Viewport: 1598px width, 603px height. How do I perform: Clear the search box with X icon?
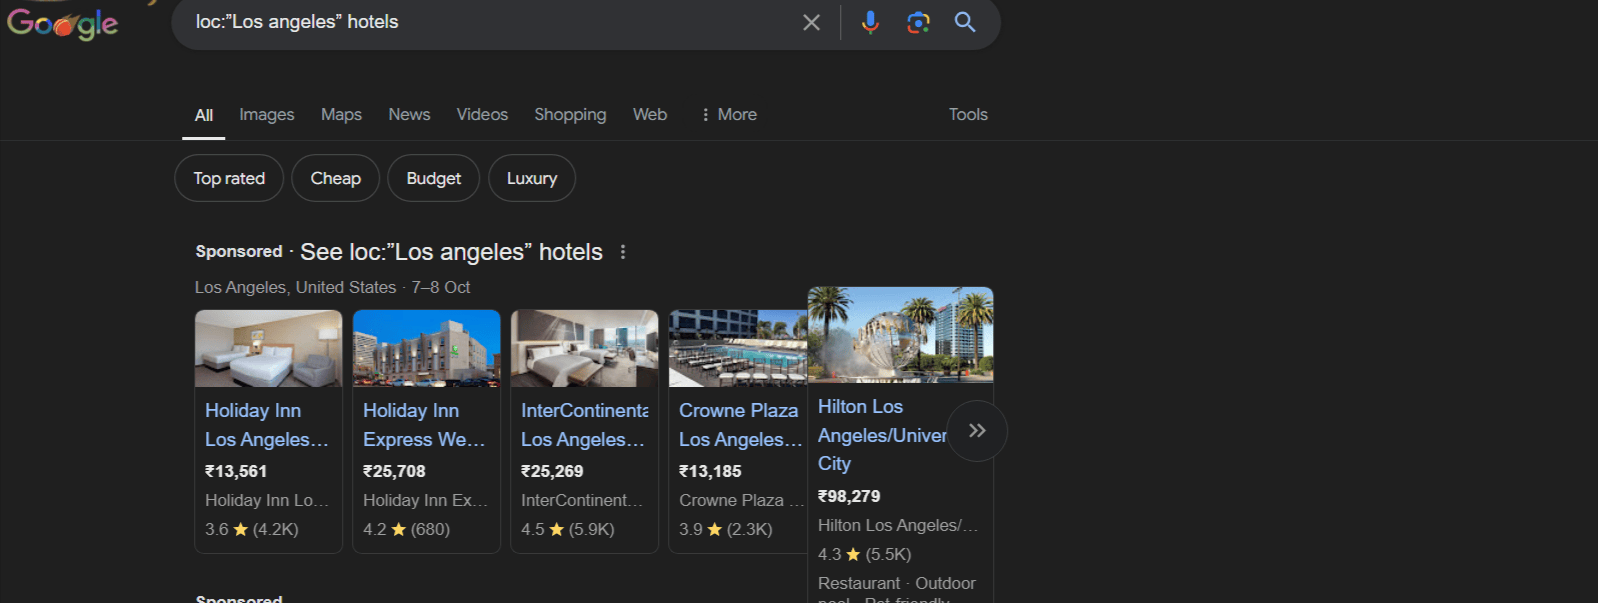[811, 22]
